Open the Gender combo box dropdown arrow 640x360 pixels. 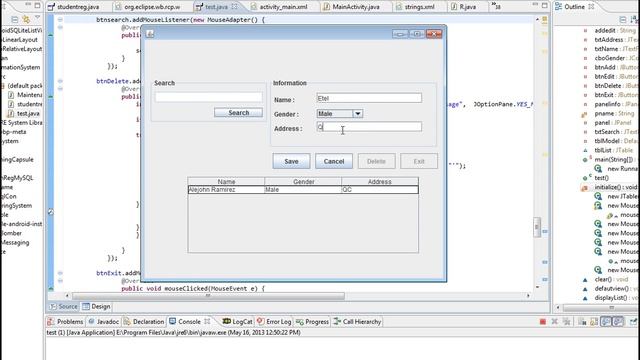tap(358, 114)
